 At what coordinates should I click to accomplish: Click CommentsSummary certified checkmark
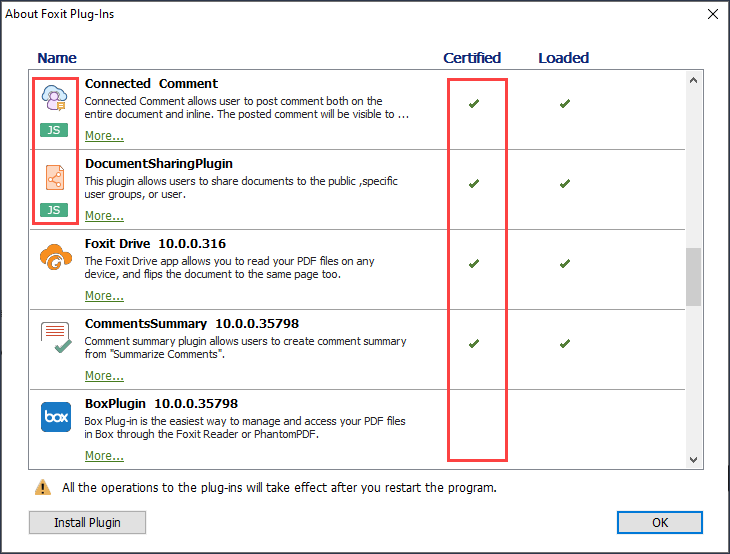[x=474, y=344]
